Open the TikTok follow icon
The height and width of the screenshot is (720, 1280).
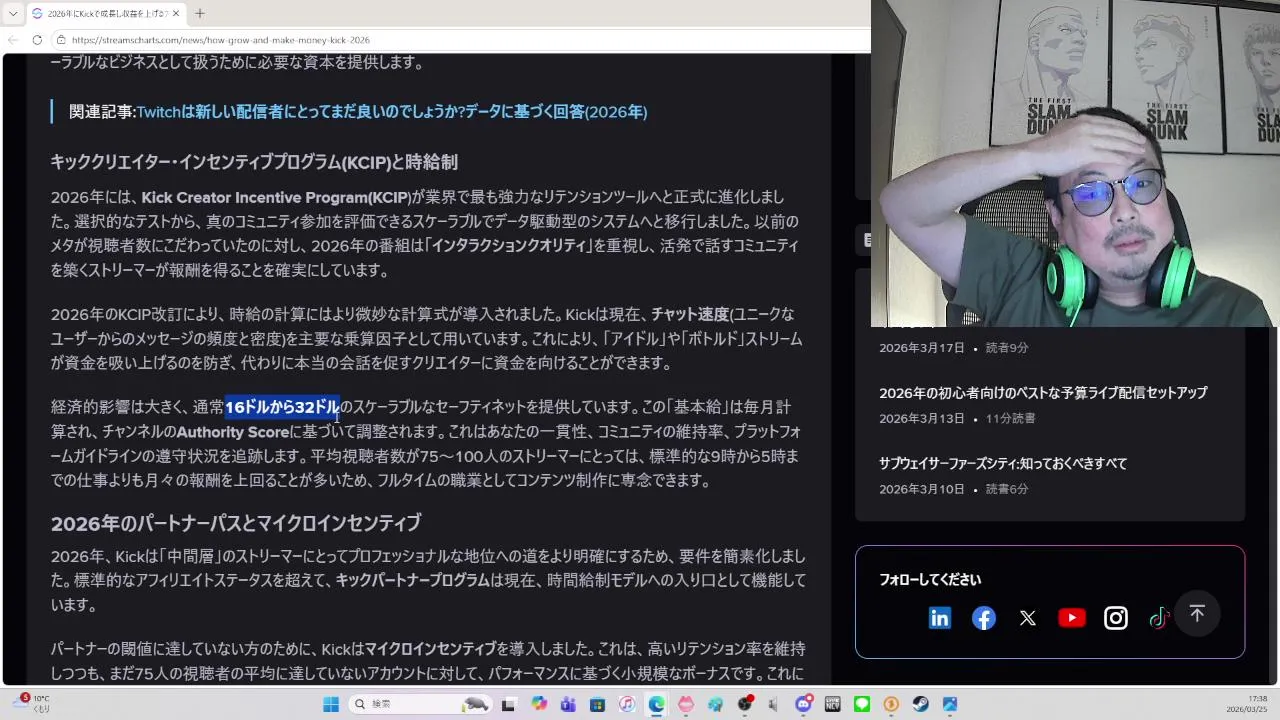point(1159,618)
